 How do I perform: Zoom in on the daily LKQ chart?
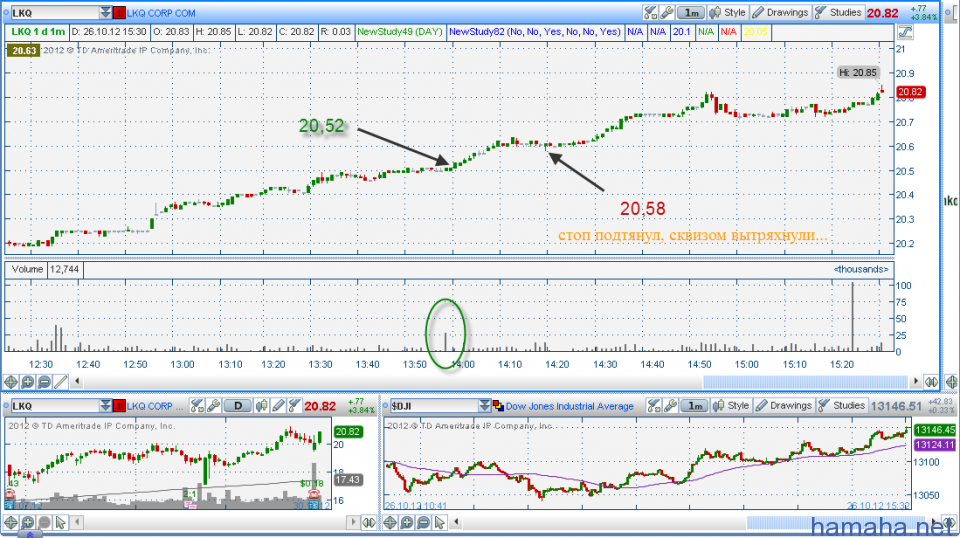click(28, 523)
